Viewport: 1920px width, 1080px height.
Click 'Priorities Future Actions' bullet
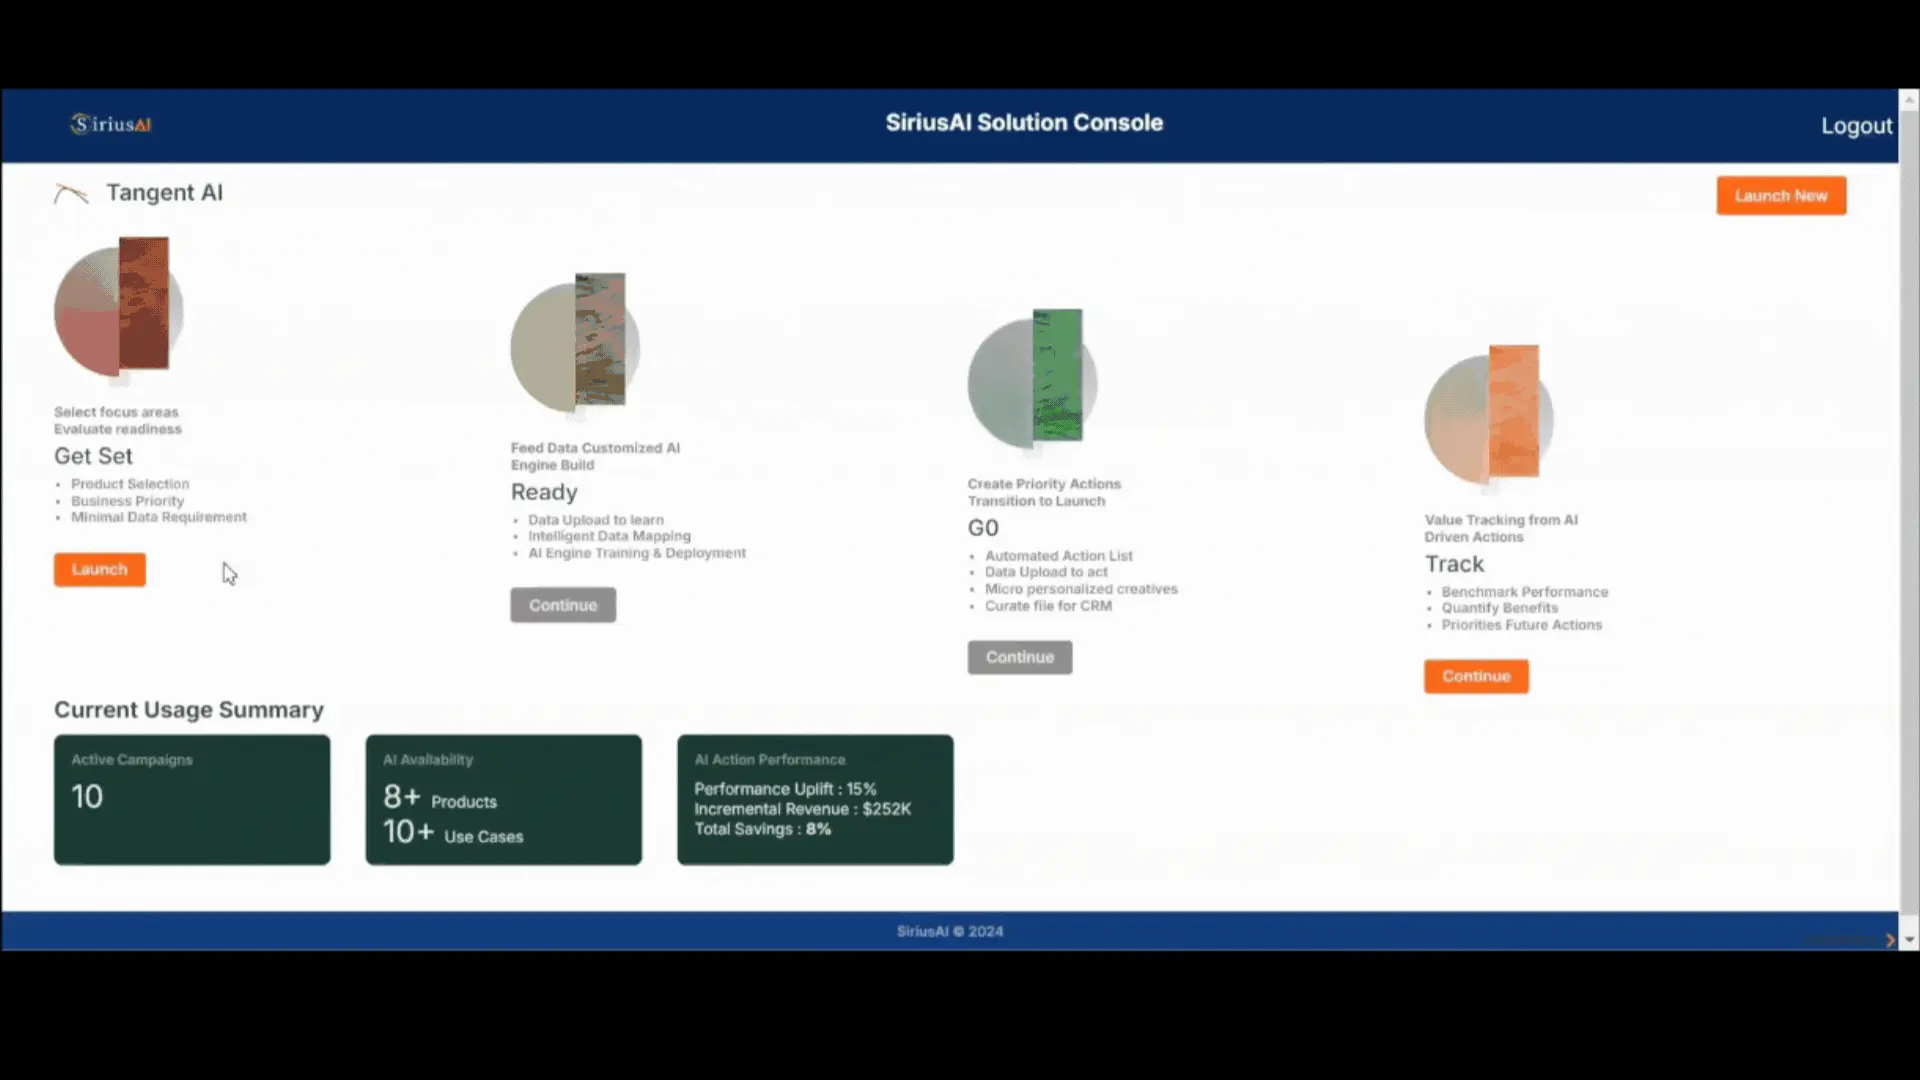pyautogui.click(x=1521, y=625)
